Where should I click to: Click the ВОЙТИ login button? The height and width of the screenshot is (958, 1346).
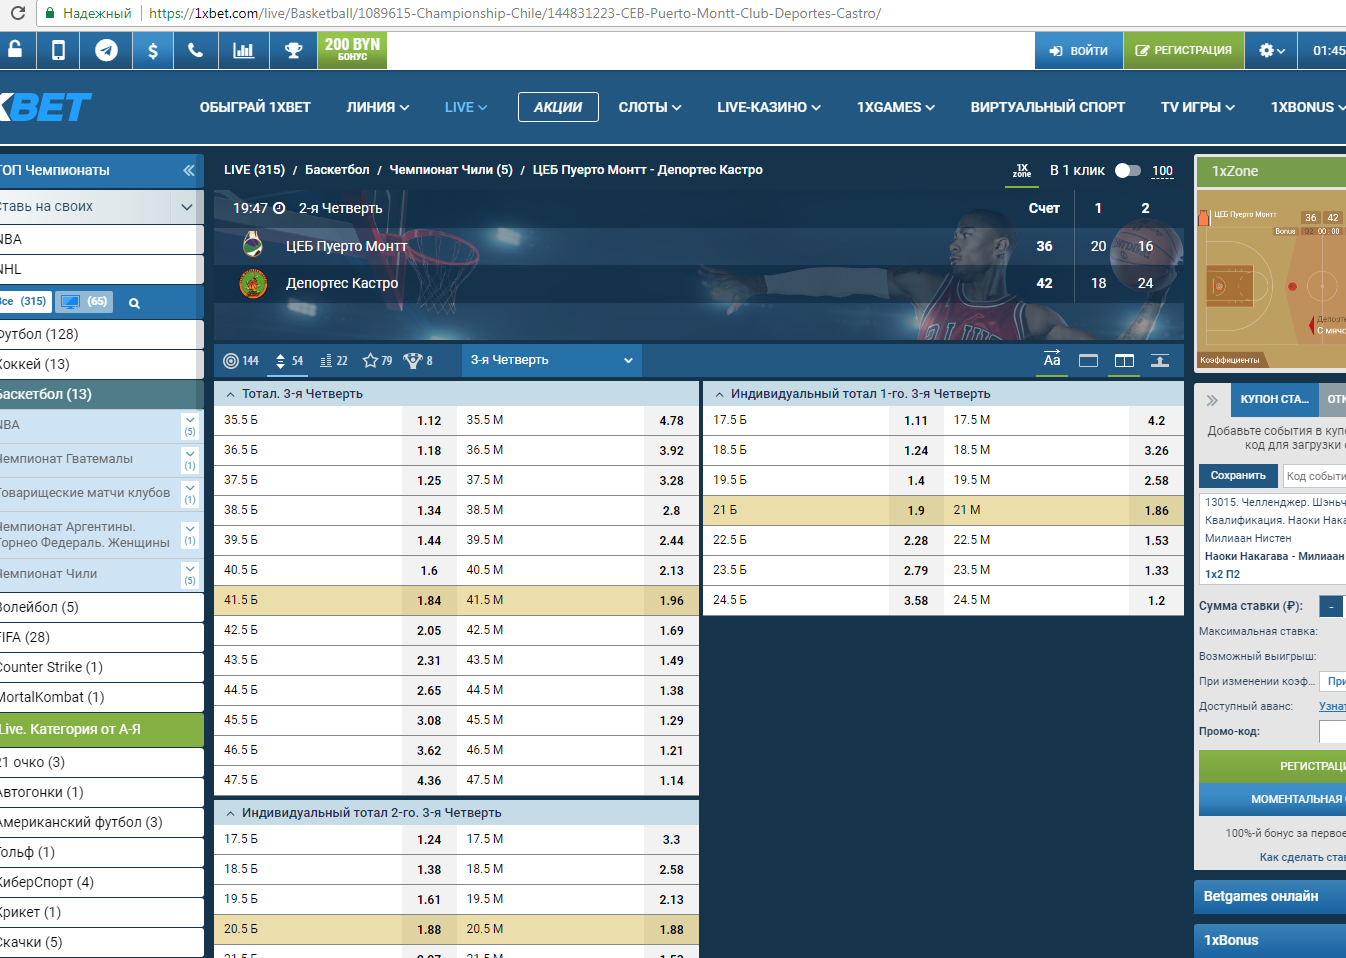tap(1078, 50)
